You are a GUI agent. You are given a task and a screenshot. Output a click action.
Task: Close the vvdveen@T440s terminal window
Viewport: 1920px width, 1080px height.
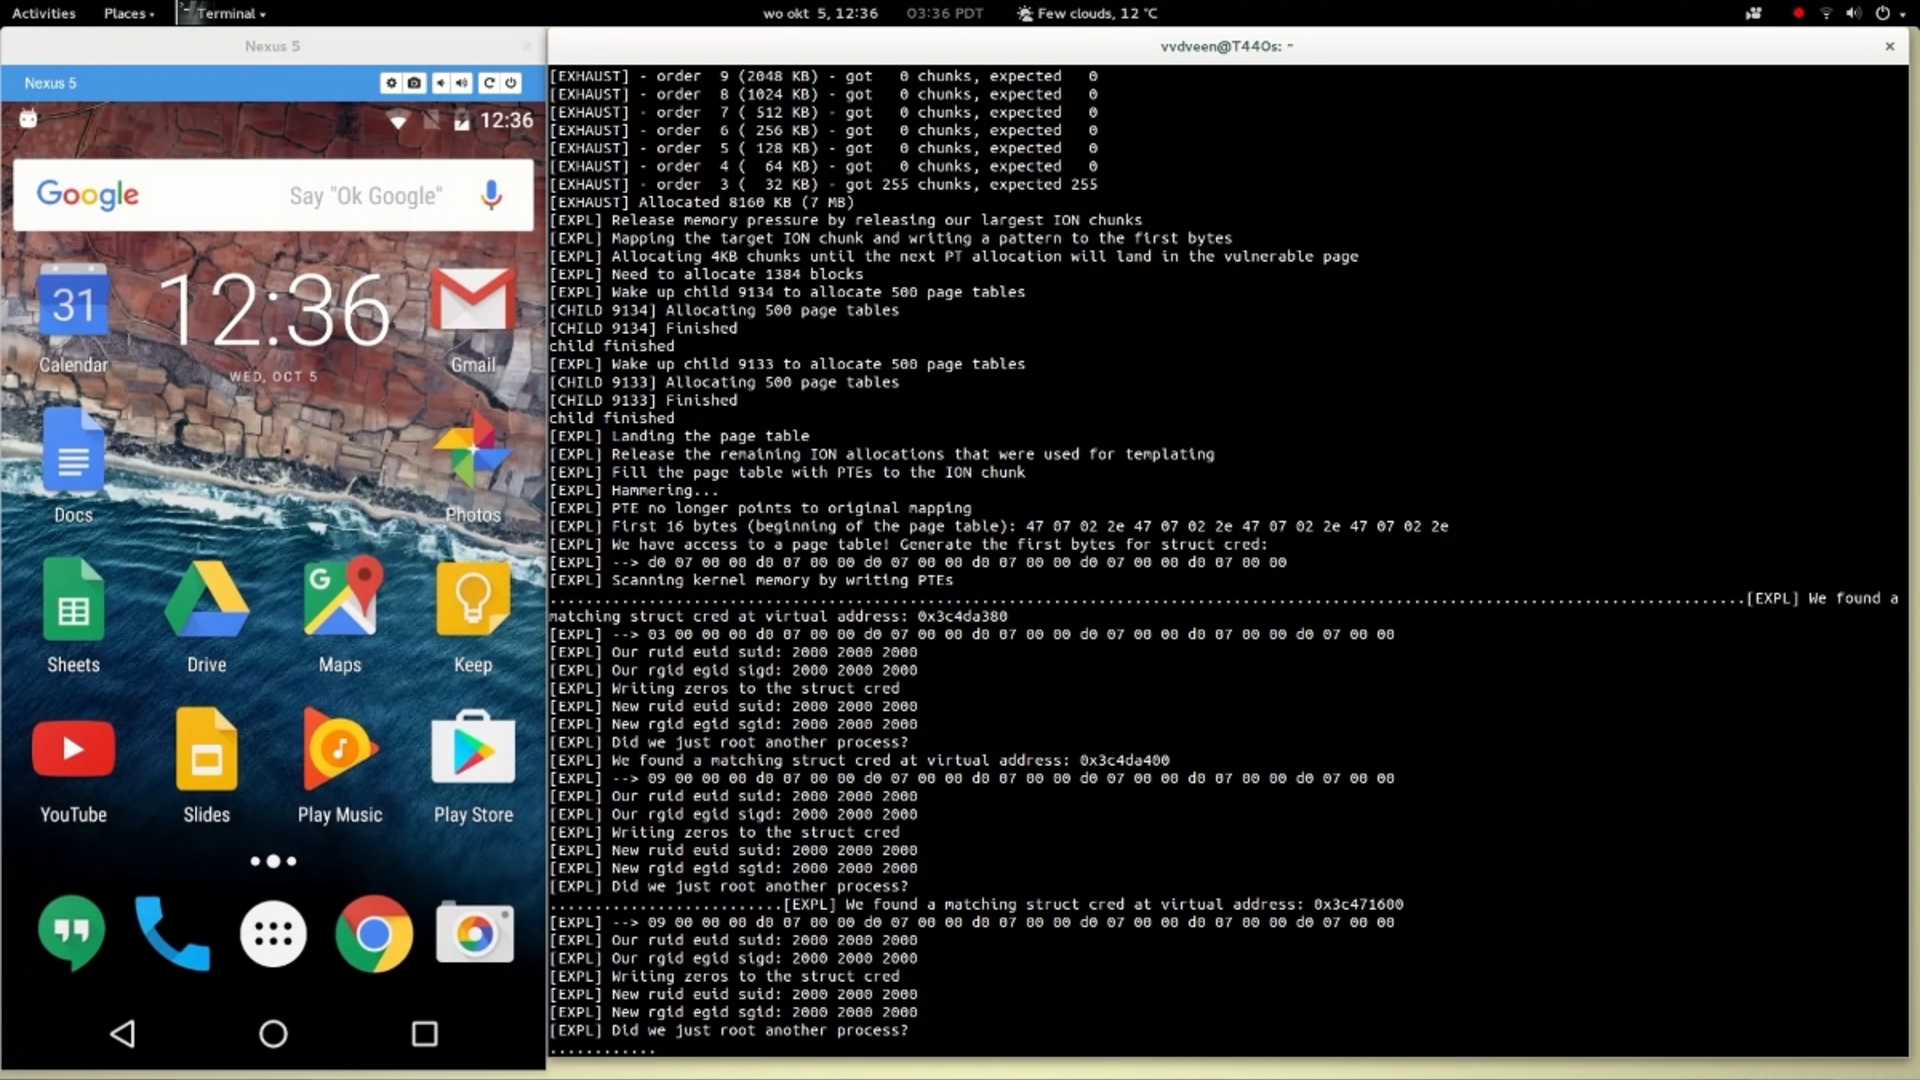[x=1889, y=46]
